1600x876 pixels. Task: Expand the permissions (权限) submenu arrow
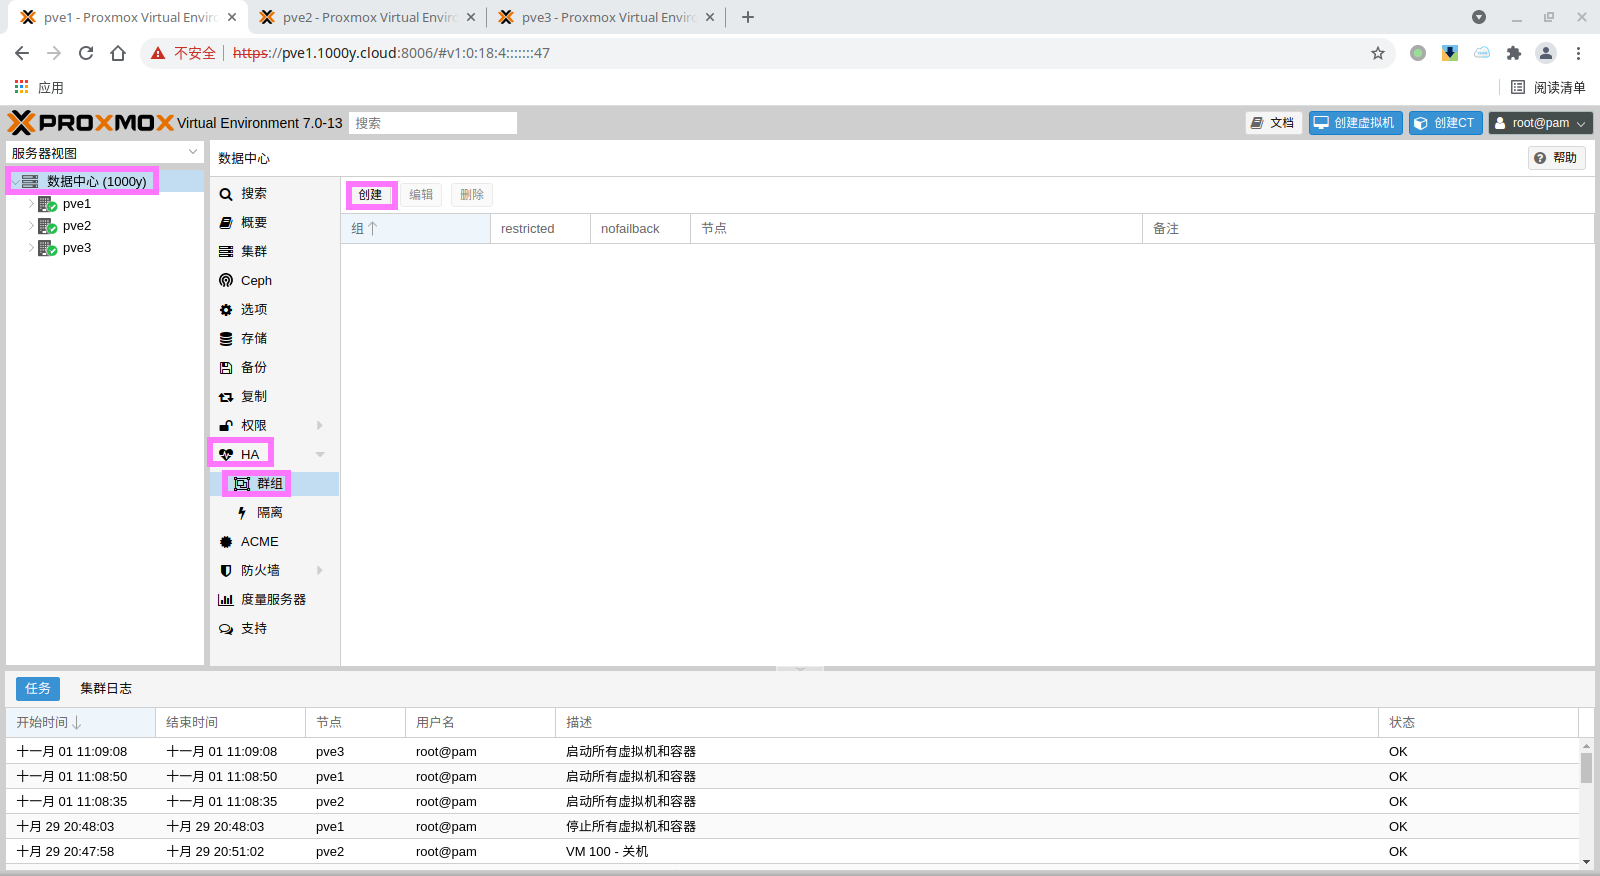[x=320, y=426]
